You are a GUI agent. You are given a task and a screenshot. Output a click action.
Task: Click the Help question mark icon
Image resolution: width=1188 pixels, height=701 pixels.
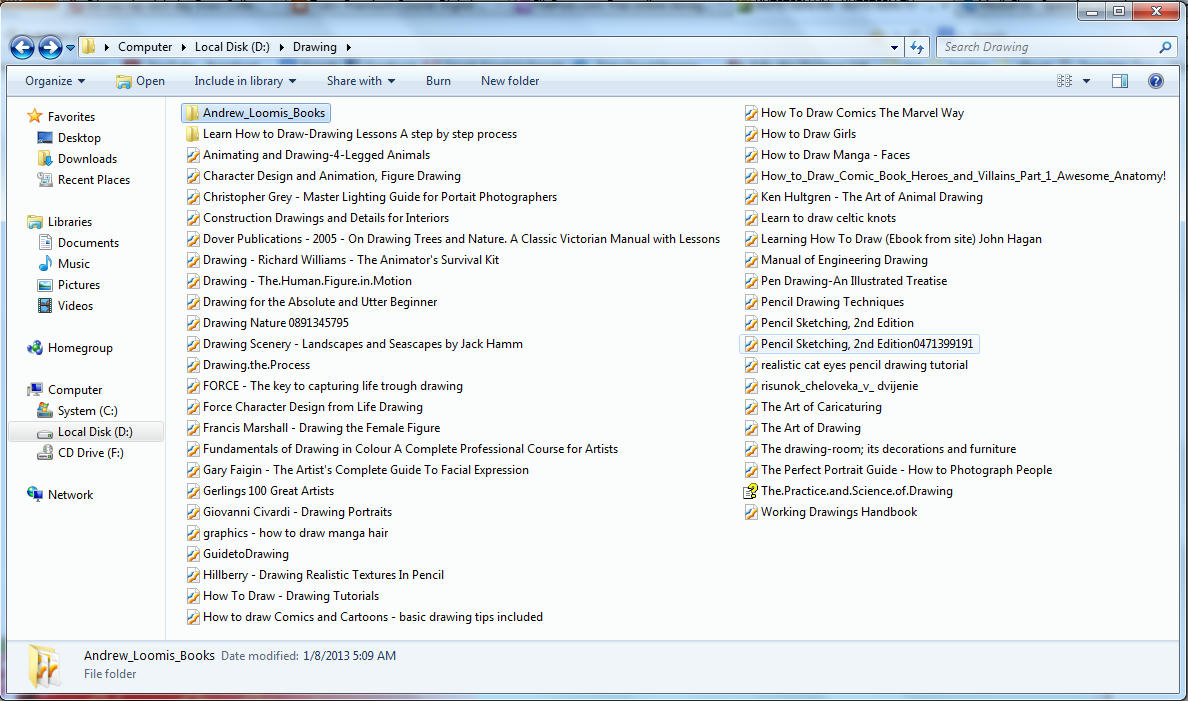[x=1155, y=81]
